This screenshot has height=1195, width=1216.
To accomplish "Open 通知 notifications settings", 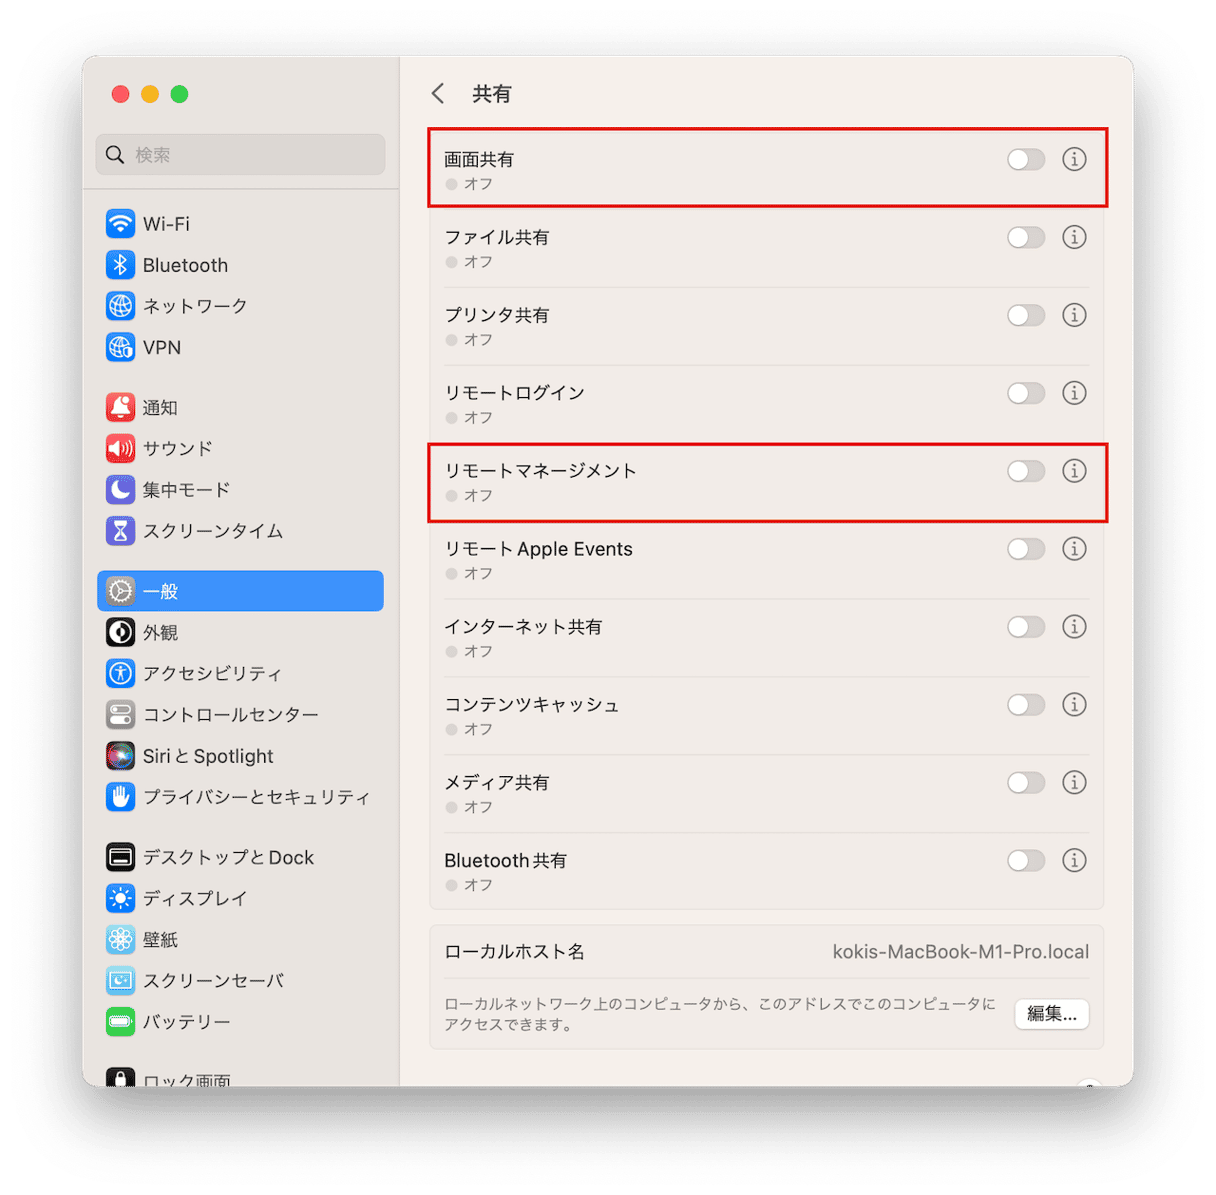I will [x=240, y=407].
